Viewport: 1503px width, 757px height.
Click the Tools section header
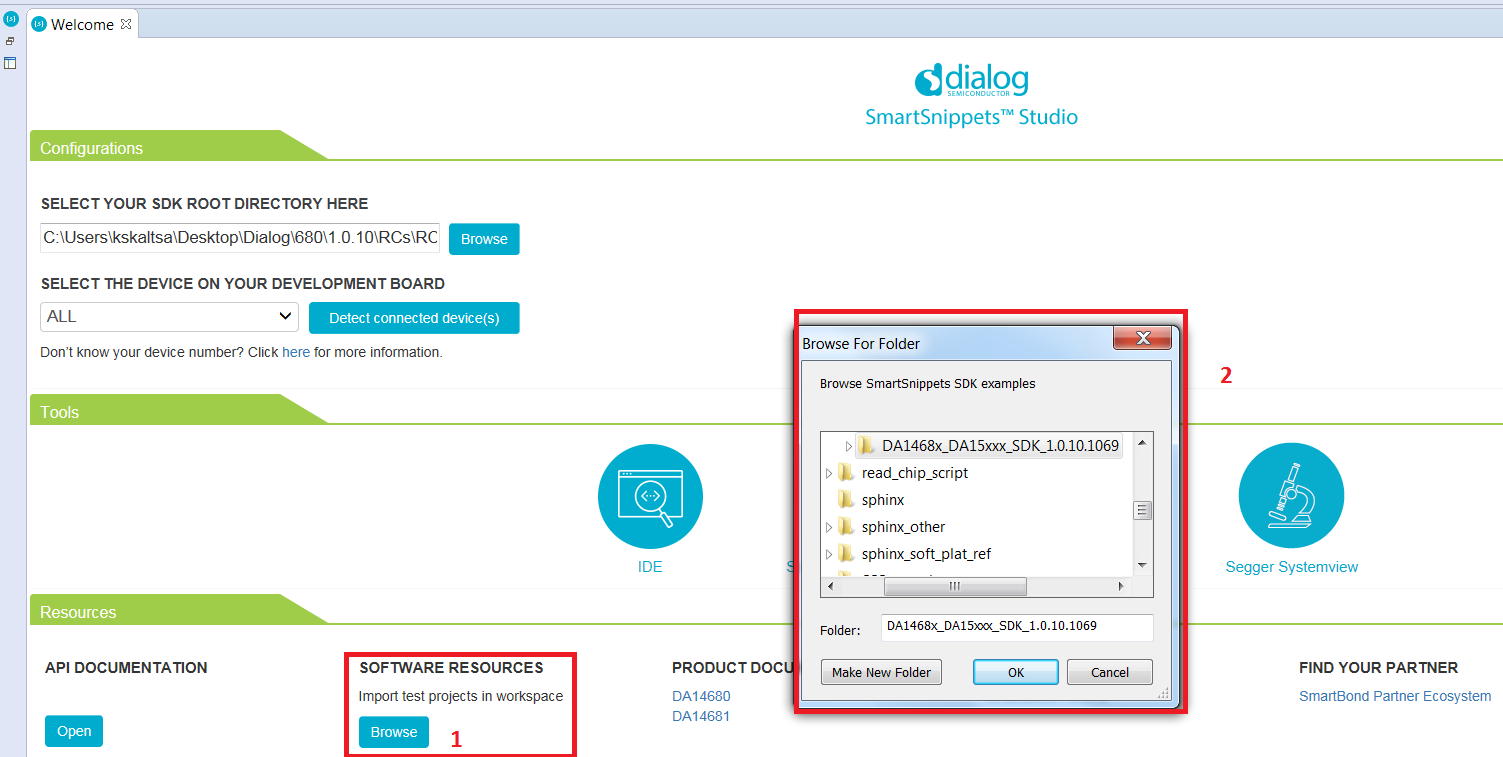60,412
